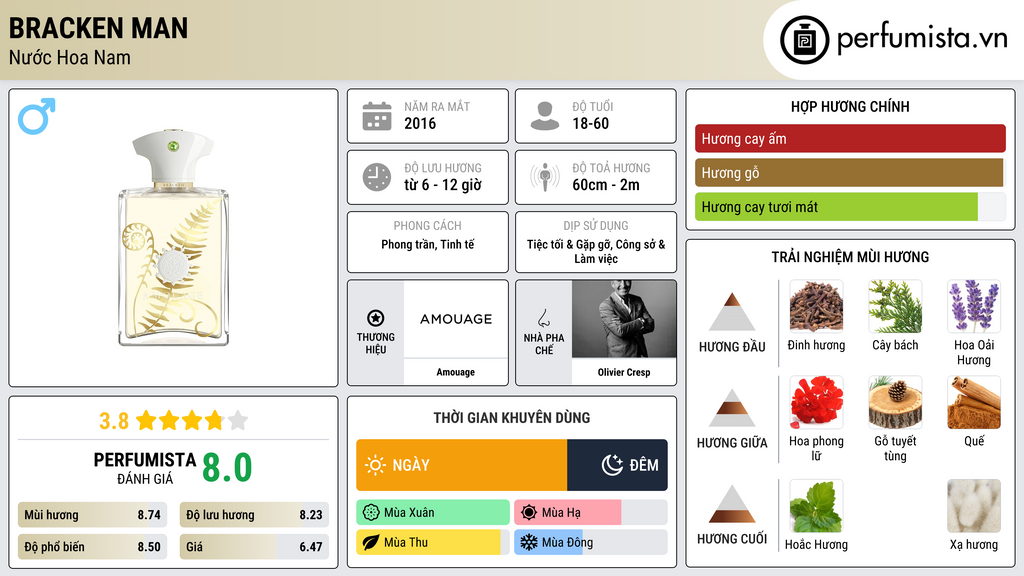Click the green 8.0 Perfumista score
1024x576 pixels.
pos(227,468)
